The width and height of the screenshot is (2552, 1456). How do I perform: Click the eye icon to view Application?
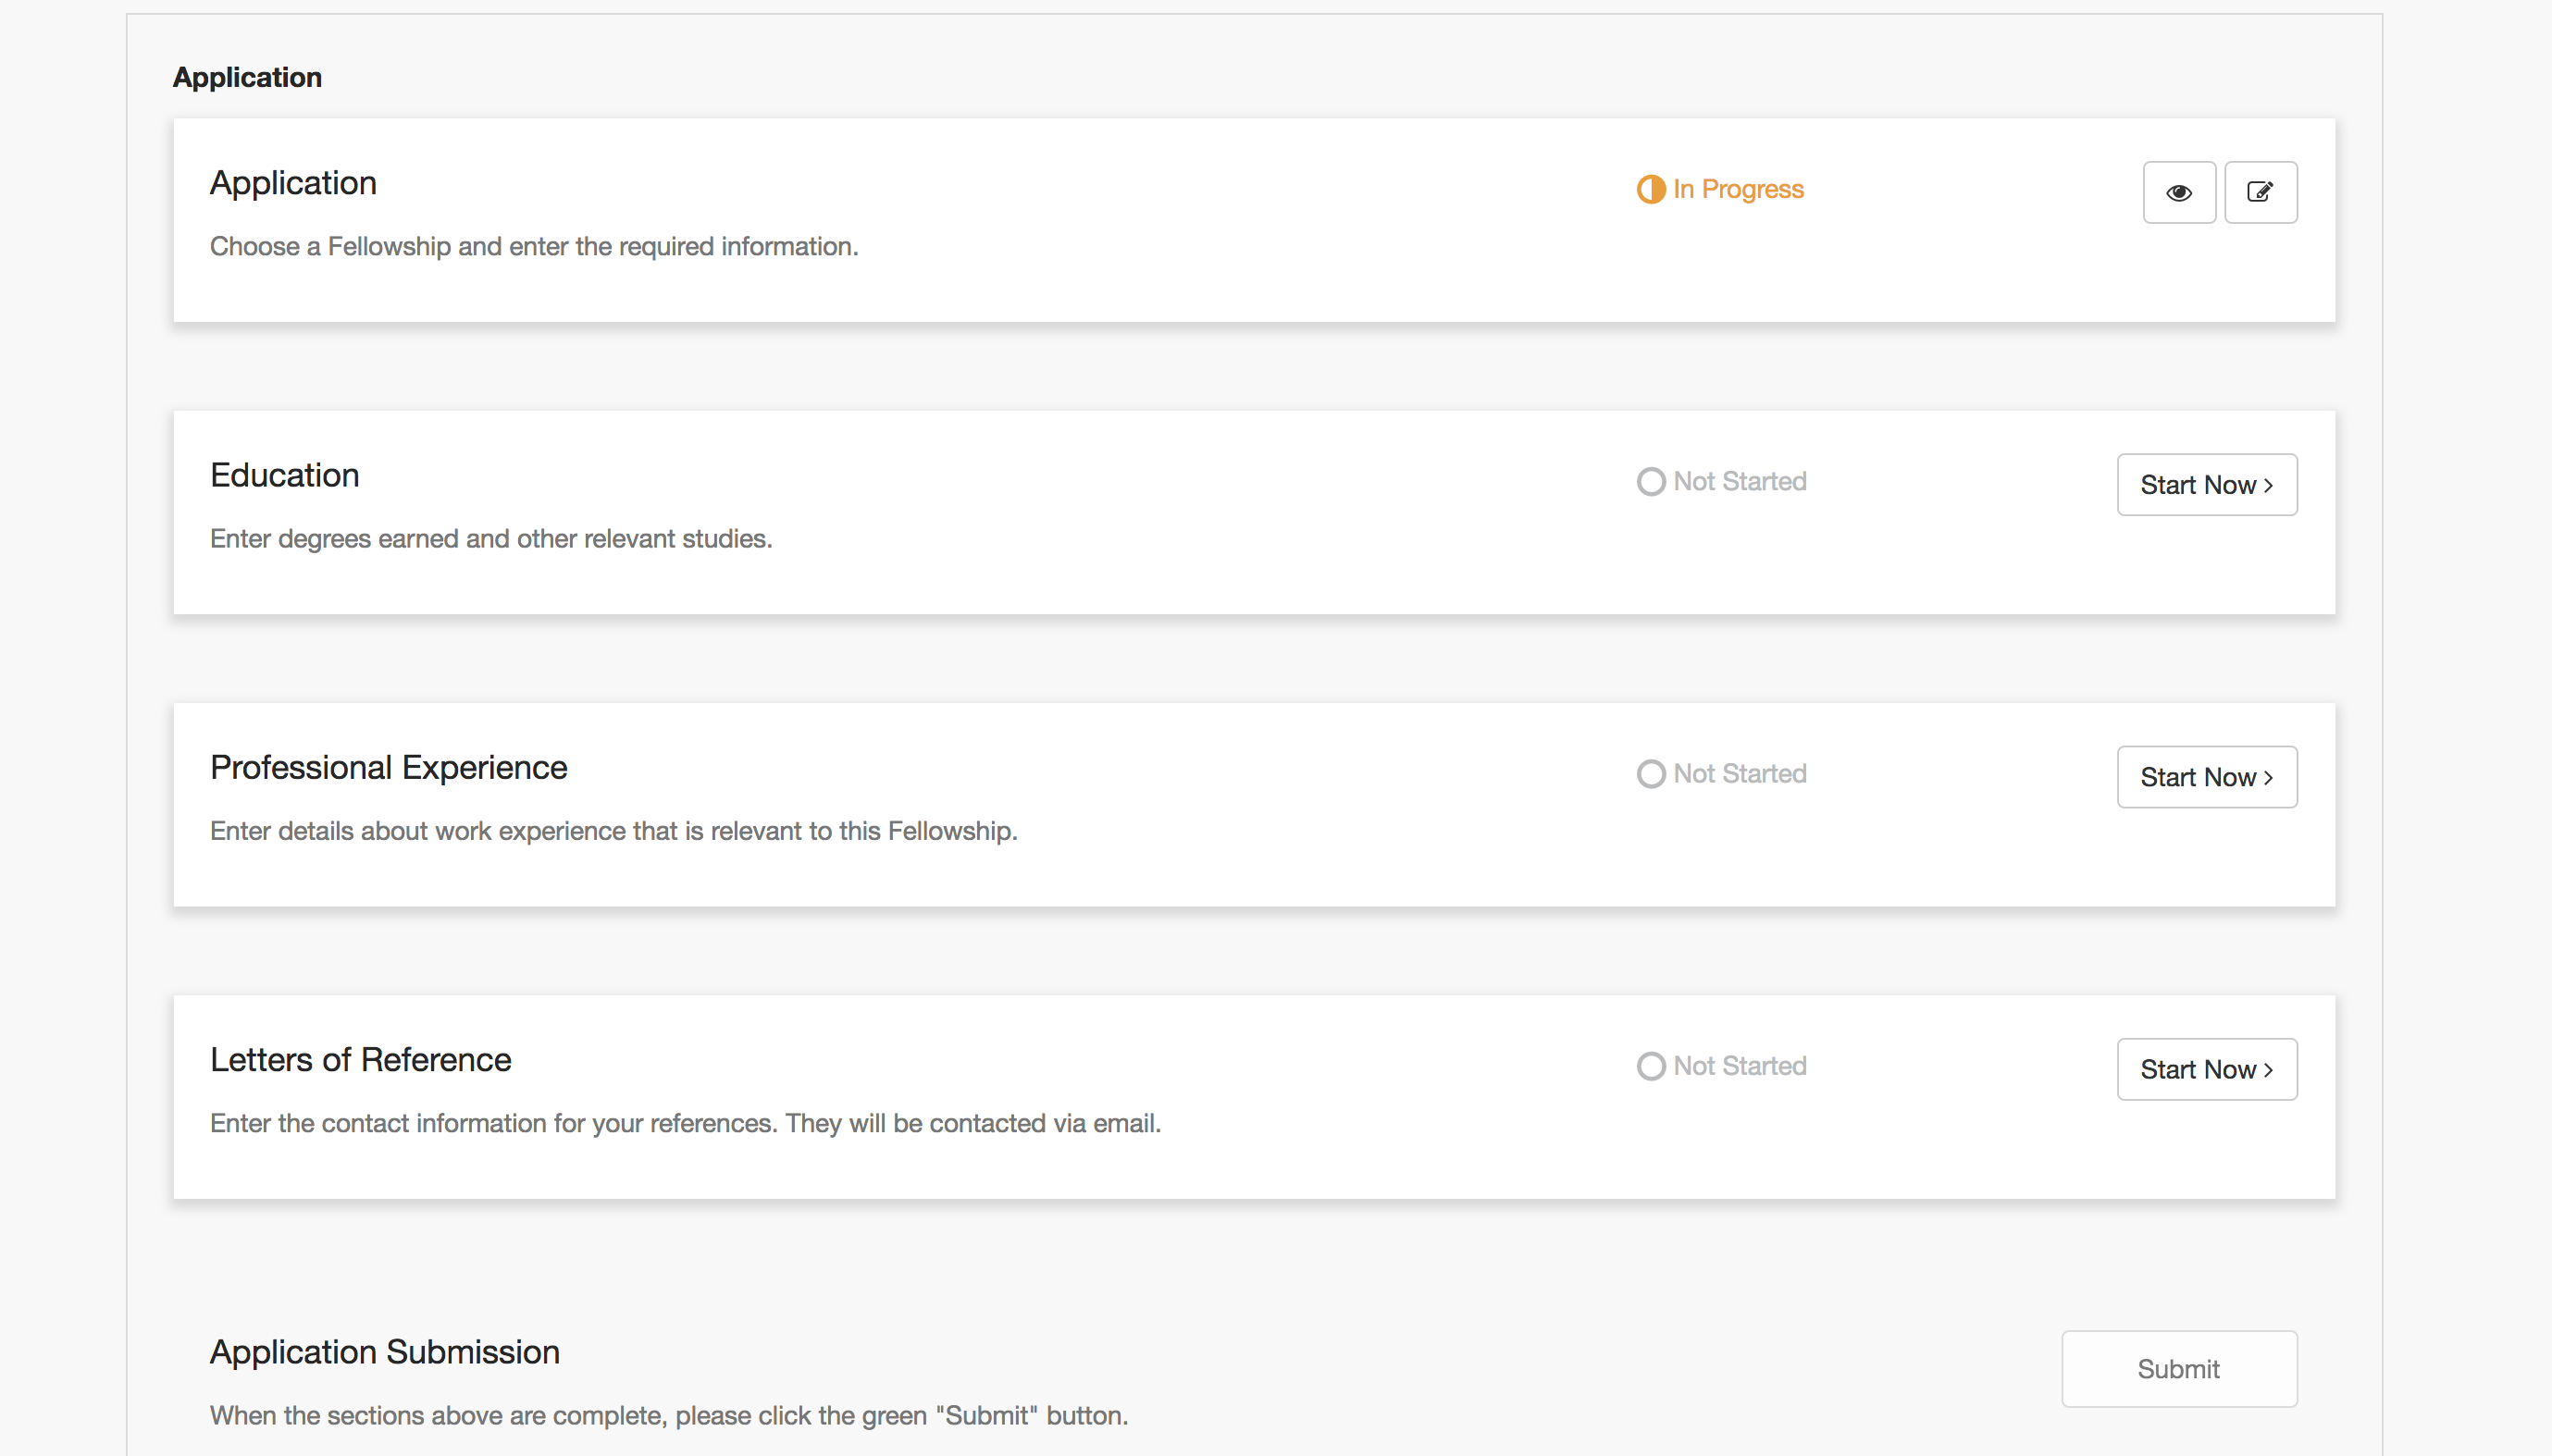(x=2179, y=192)
